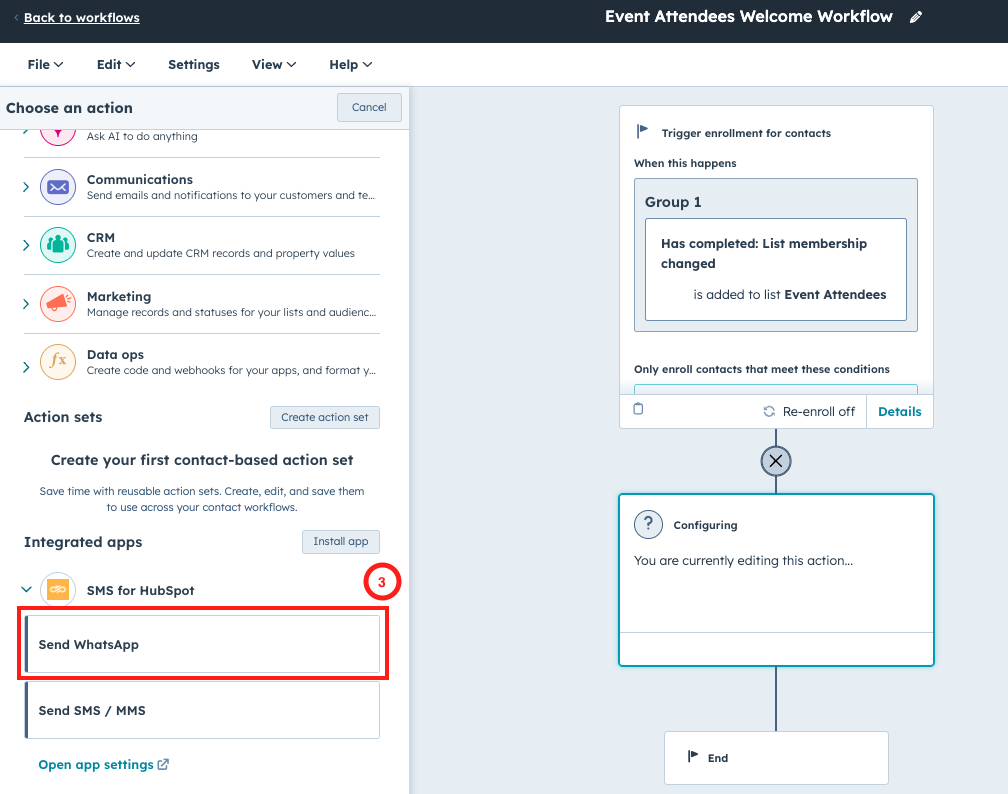
Task: Click Create action set button
Action: point(325,417)
